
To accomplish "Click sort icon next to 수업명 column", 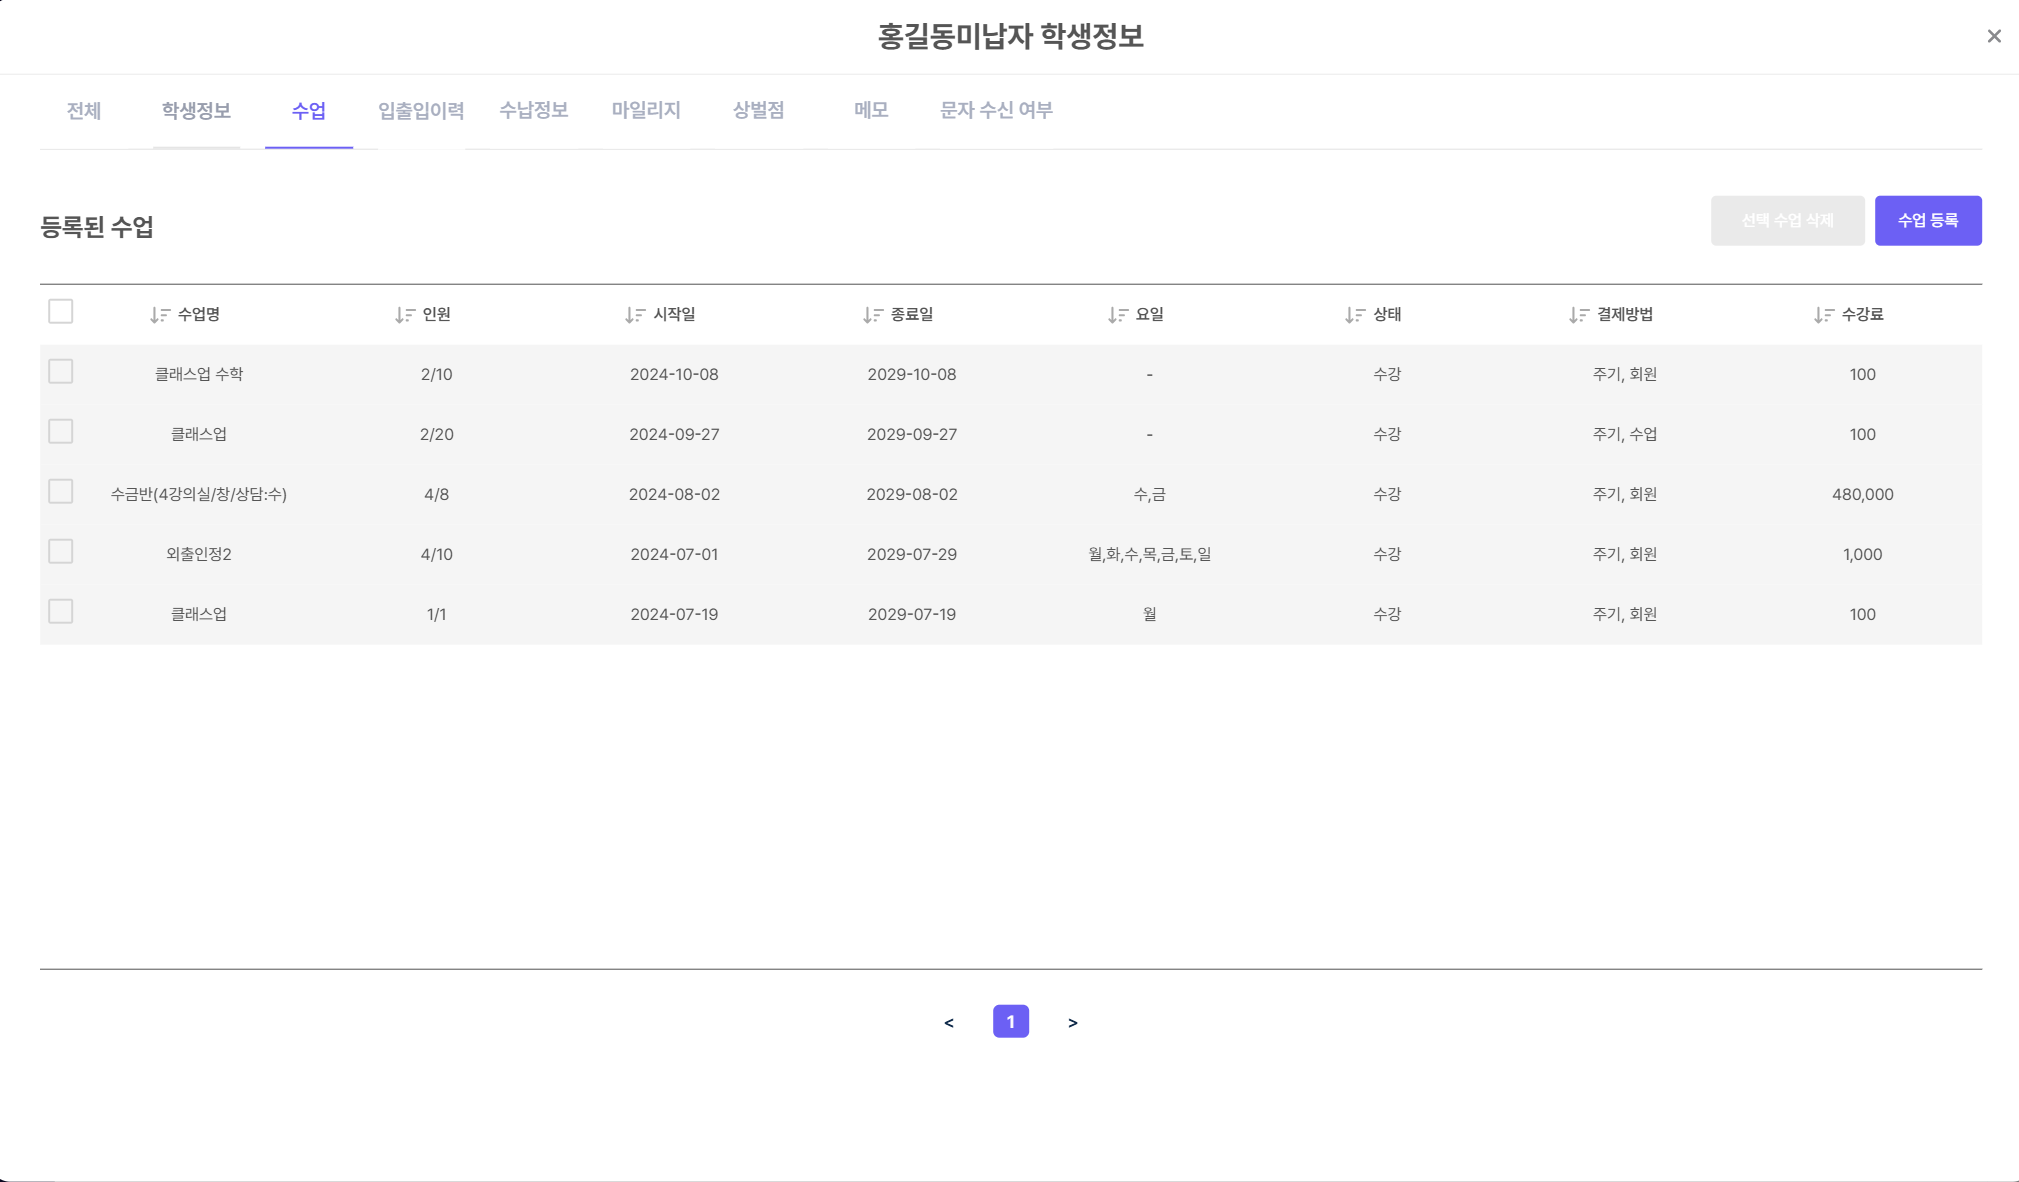I will [160, 315].
